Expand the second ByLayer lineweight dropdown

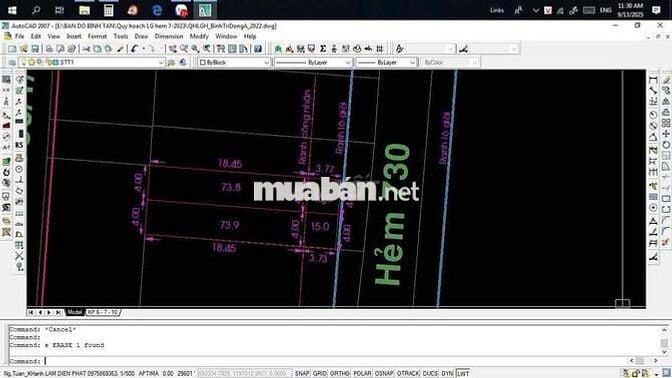[412, 63]
